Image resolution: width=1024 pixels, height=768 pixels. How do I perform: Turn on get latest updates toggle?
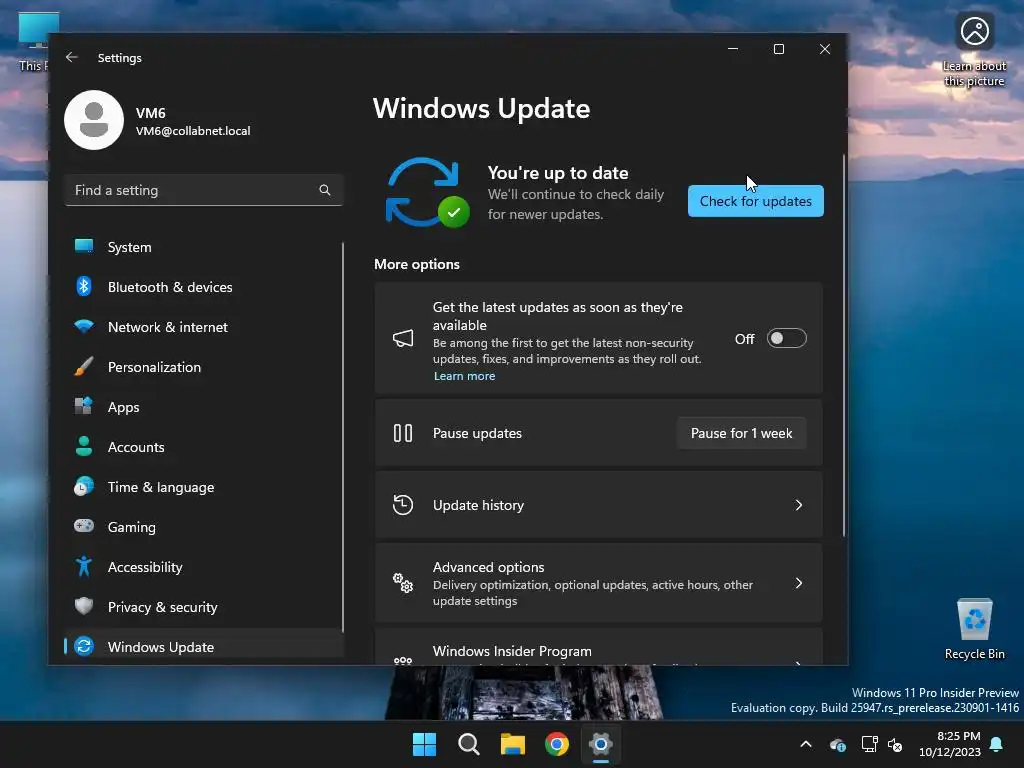(786, 338)
